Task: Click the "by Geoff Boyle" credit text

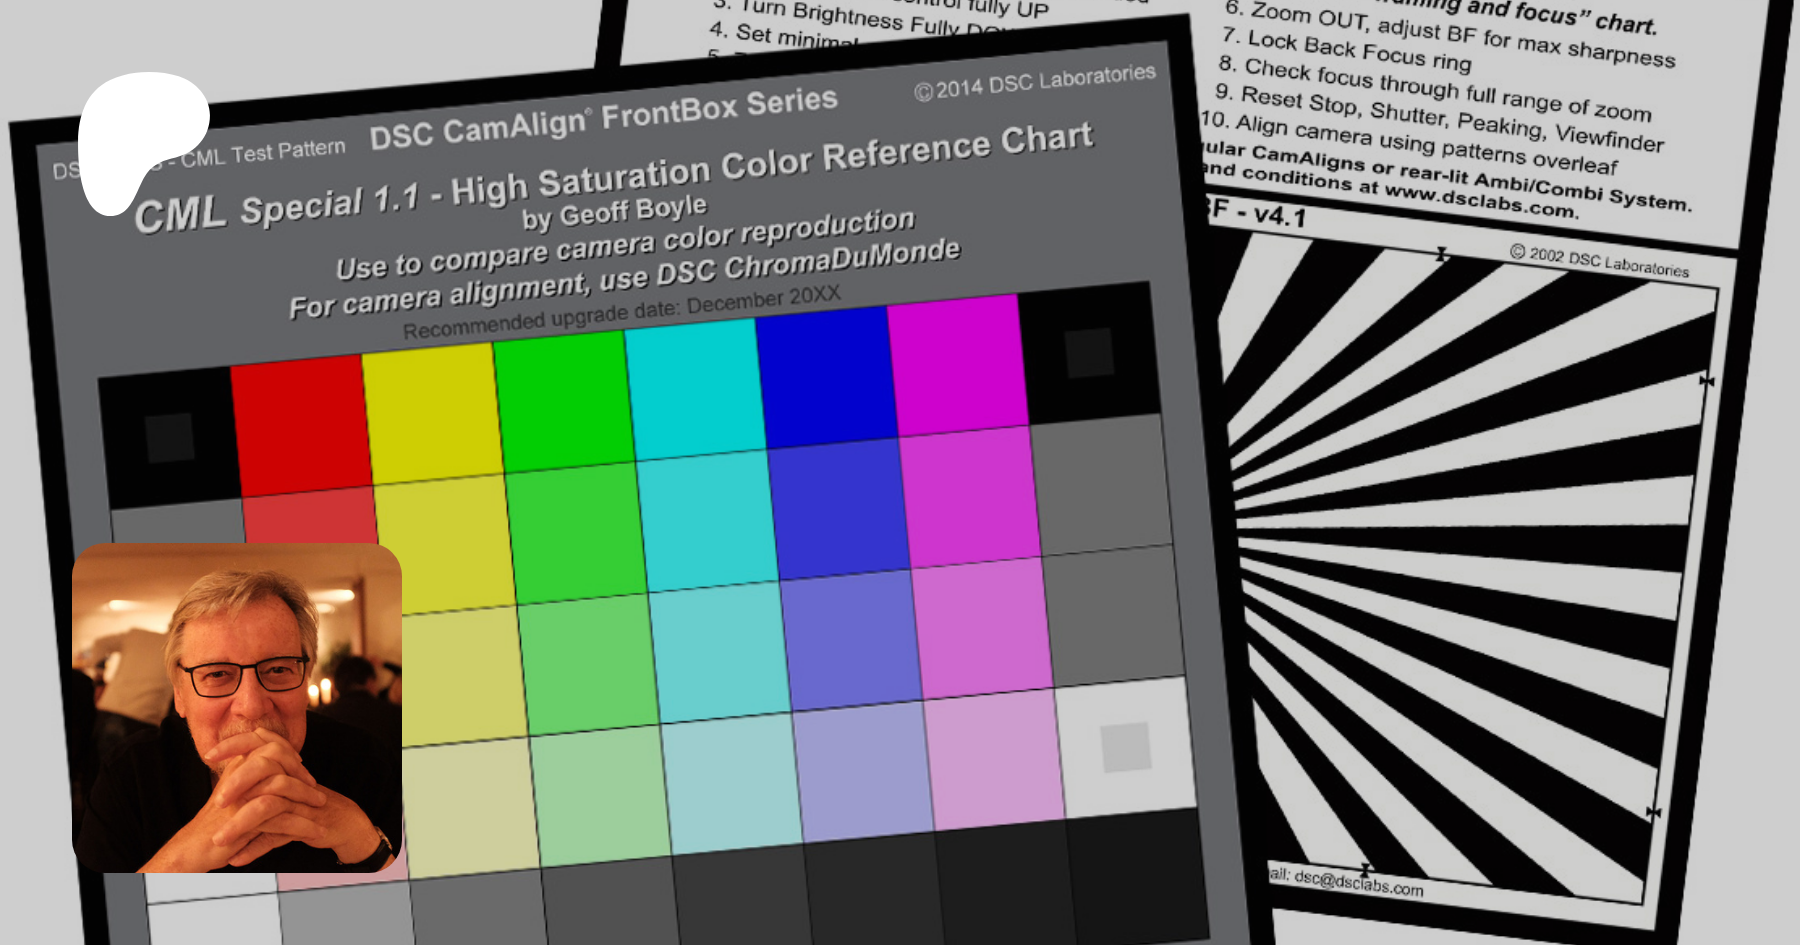Action: (614, 212)
